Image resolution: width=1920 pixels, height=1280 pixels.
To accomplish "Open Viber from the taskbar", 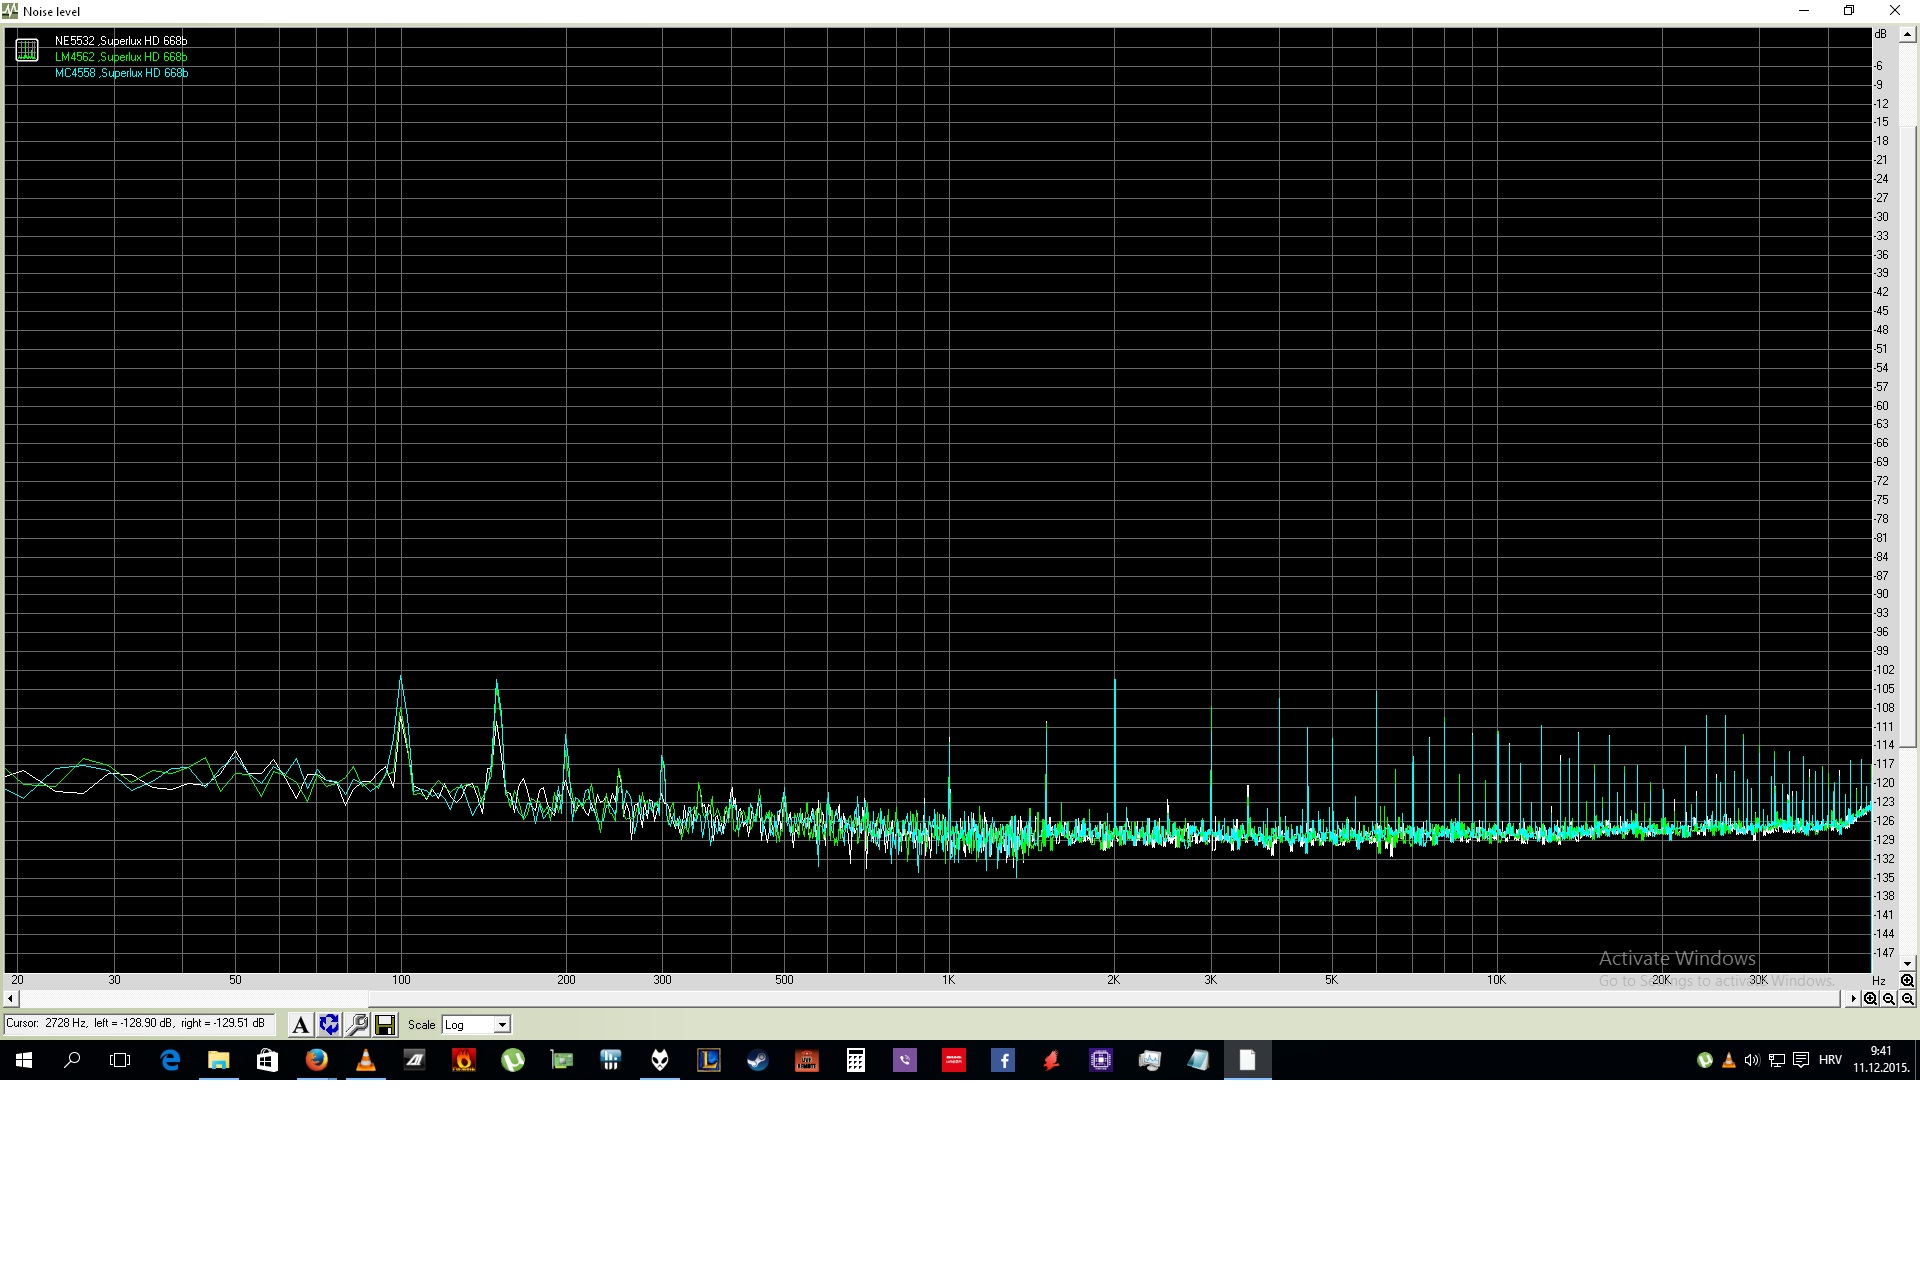I will tap(905, 1060).
